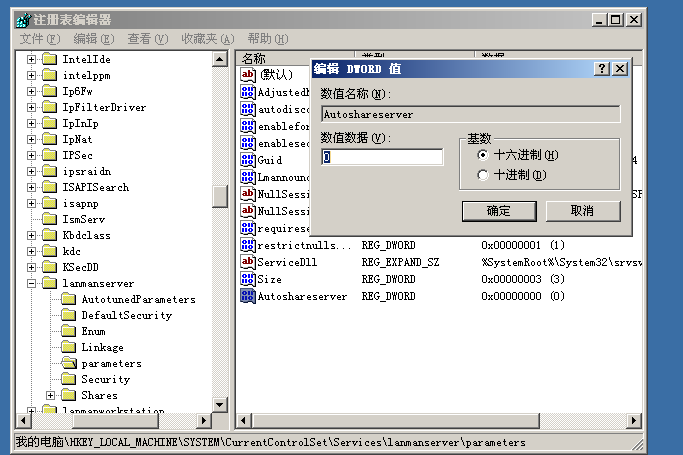Click the 数值数据 input field
The width and height of the screenshot is (683, 455).
coord(382,157)
